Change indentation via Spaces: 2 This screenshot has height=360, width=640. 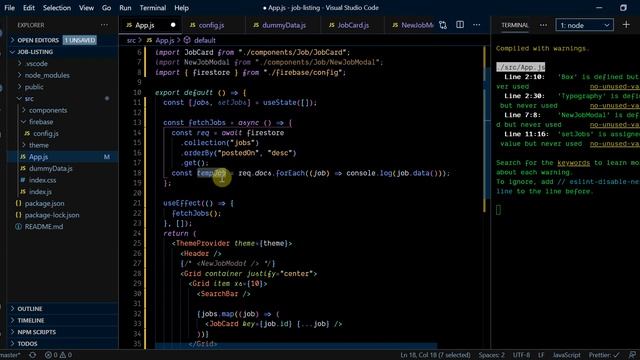(491, 355)
